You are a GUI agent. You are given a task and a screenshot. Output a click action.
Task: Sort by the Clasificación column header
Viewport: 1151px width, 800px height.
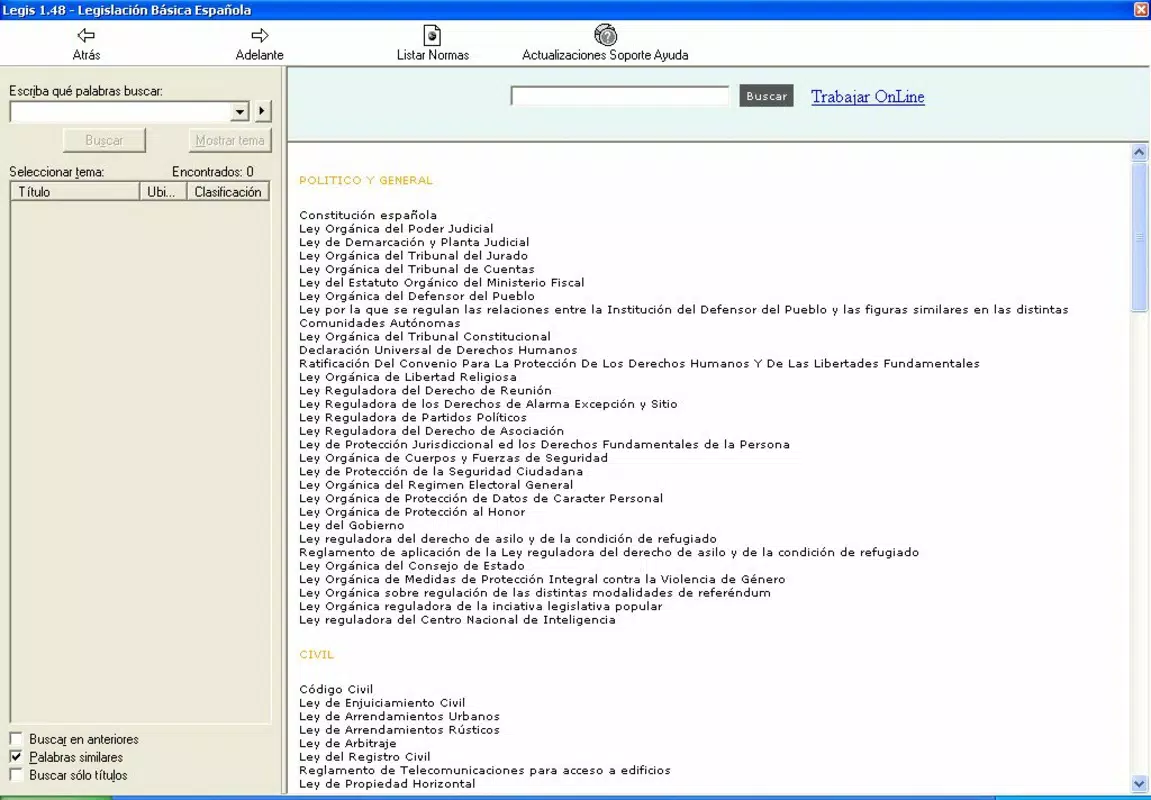click(x=228, y=192)
